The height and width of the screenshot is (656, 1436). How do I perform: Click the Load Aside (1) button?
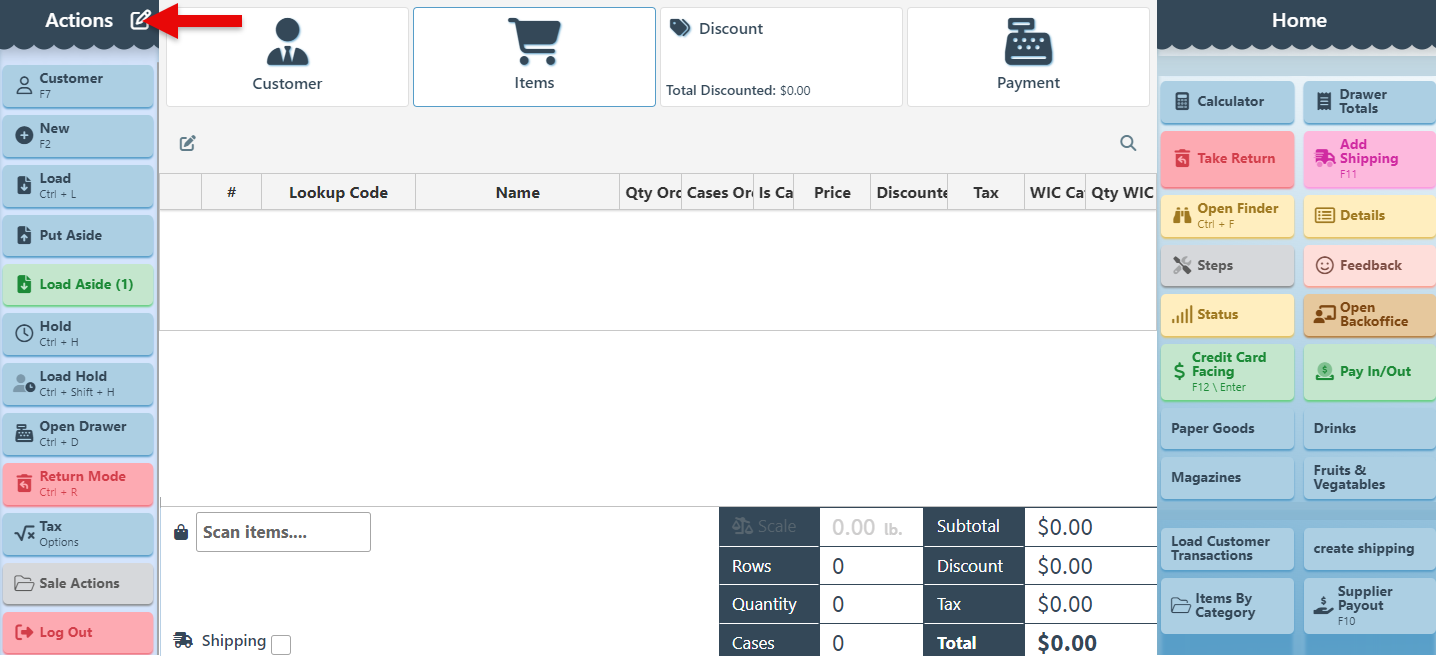[78, 285]
